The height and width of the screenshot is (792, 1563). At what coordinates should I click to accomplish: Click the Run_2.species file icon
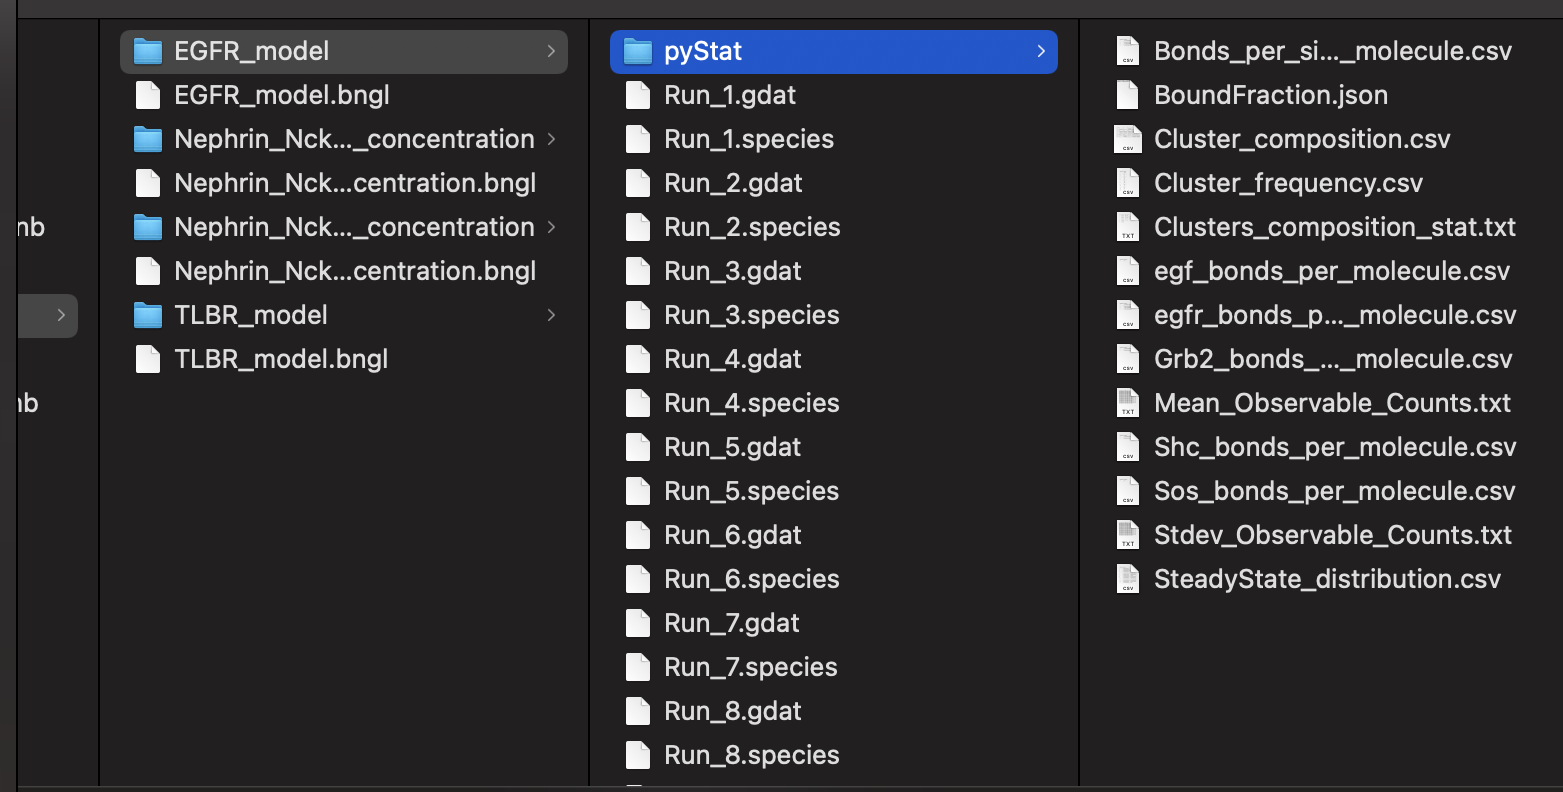pyautogui.click(x=638, y=227)
